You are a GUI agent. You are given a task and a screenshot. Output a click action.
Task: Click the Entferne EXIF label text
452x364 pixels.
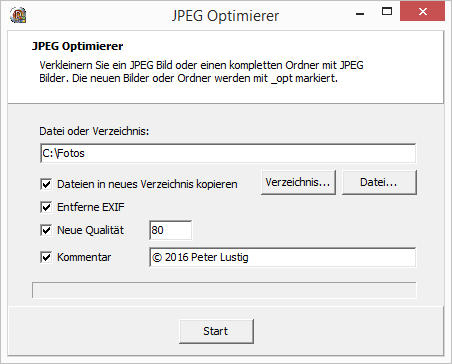pyautogui.click(x=91, y=207)
